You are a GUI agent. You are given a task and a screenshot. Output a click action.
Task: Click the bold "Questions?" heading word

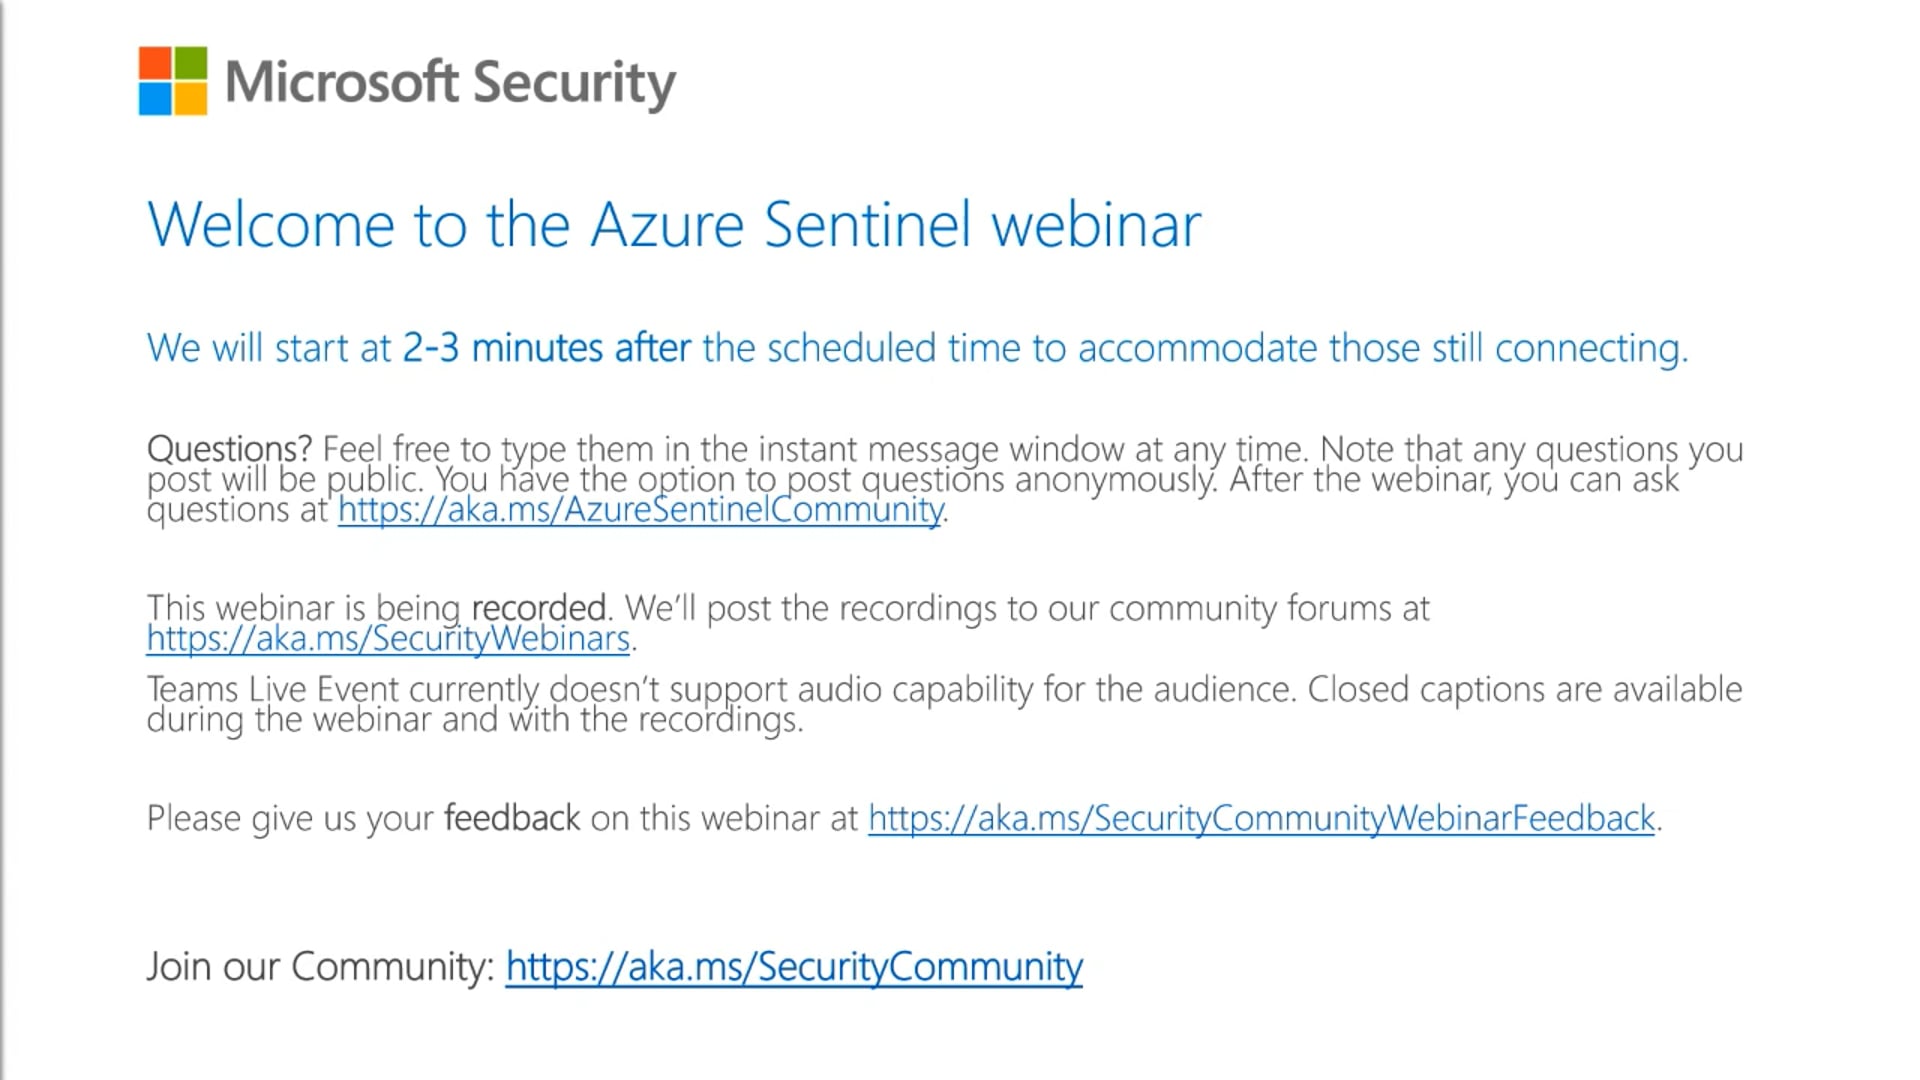pyautogui.click(x=229, y=449)
